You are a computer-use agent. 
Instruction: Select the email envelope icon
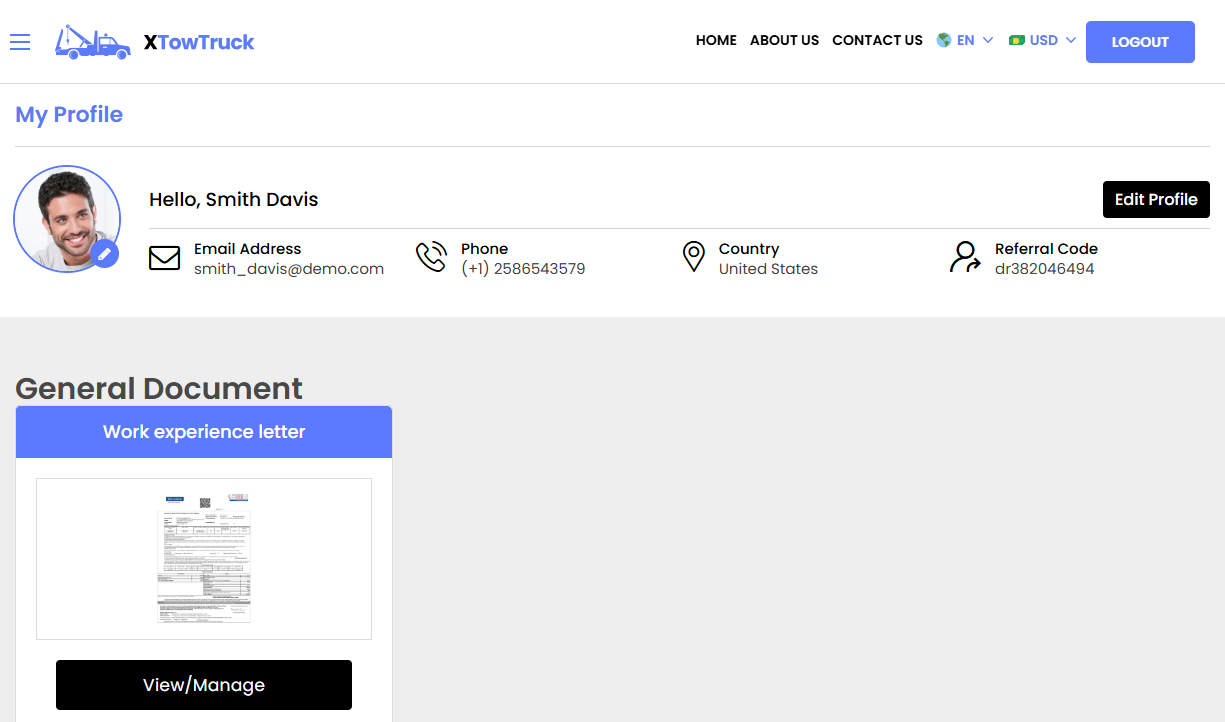(x=164, y=258)
